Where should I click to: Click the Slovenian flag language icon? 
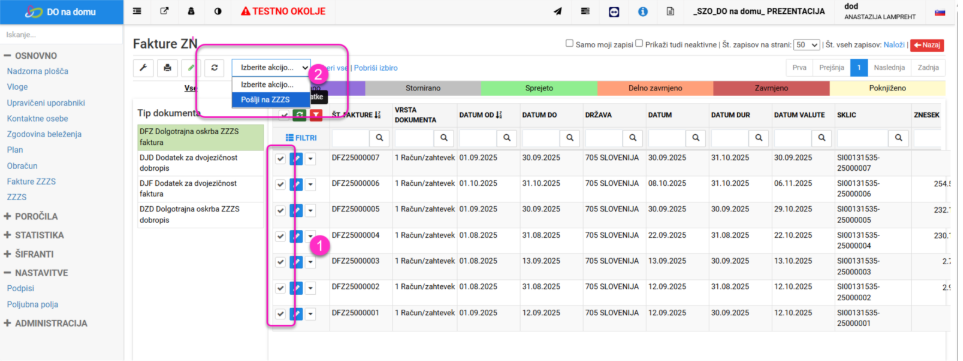[940, 12]
